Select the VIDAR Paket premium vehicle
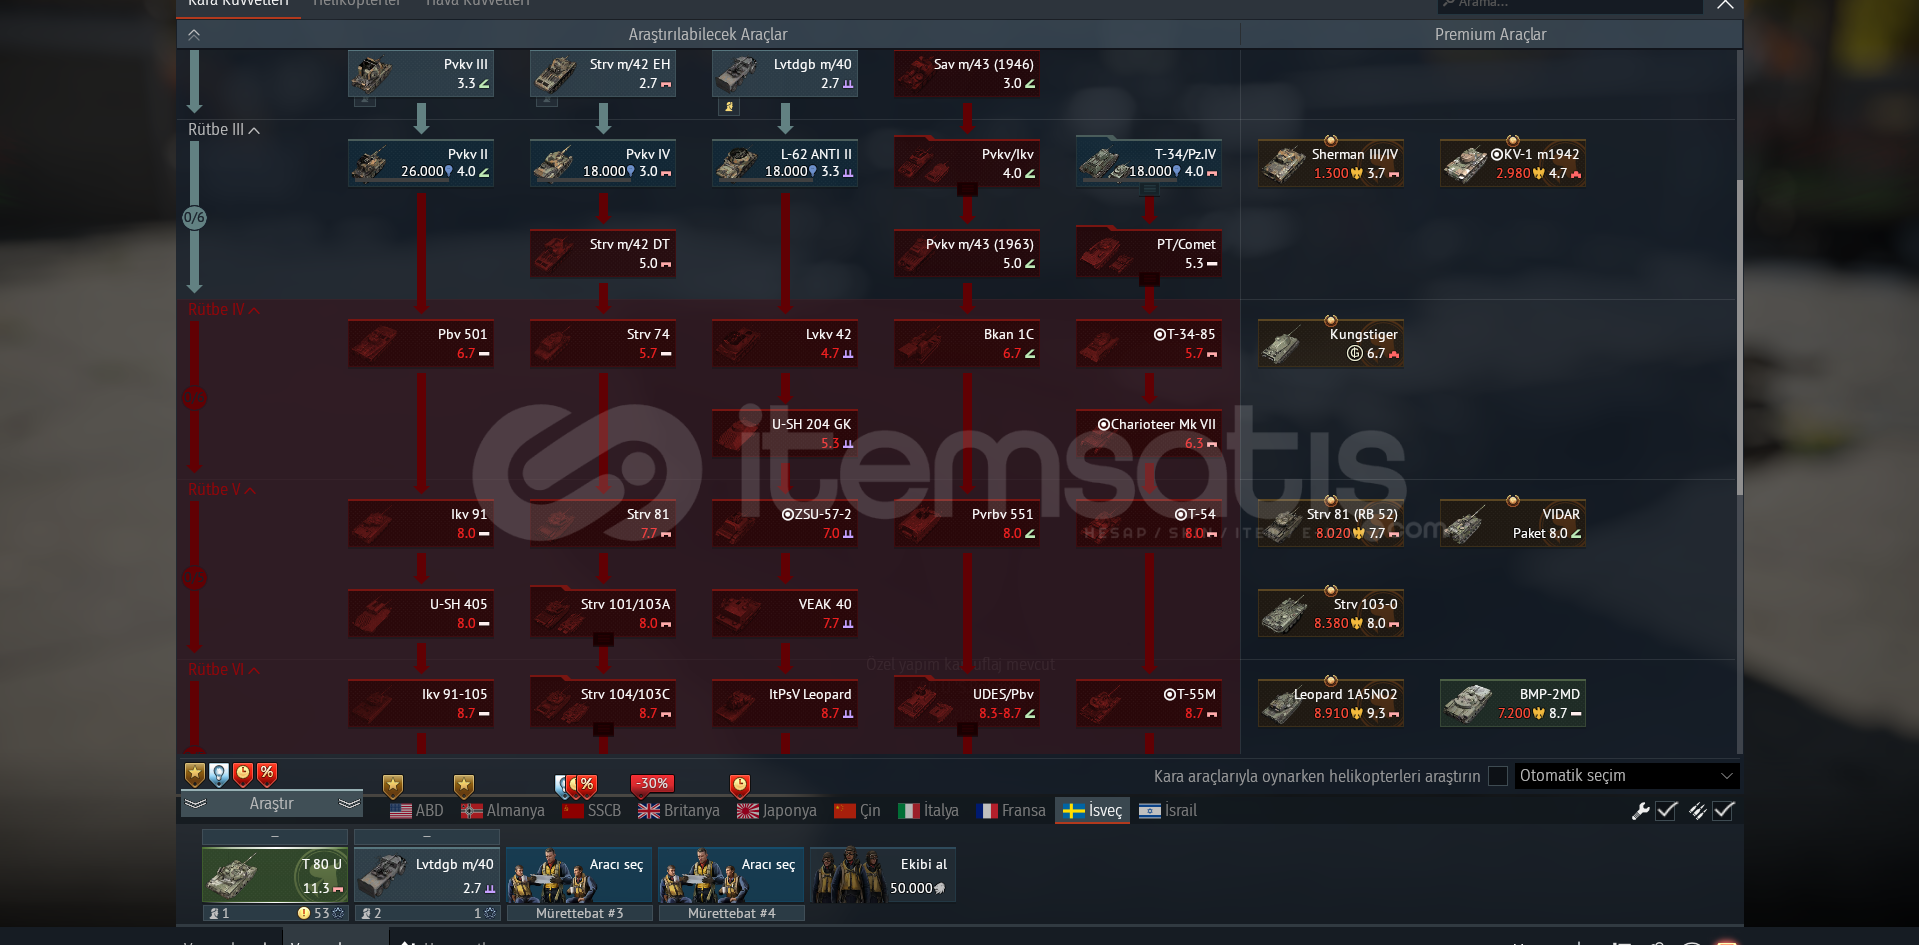The width and height of the screenshot is (1919, 945). pyautogui.click(x=1513, y=523)
